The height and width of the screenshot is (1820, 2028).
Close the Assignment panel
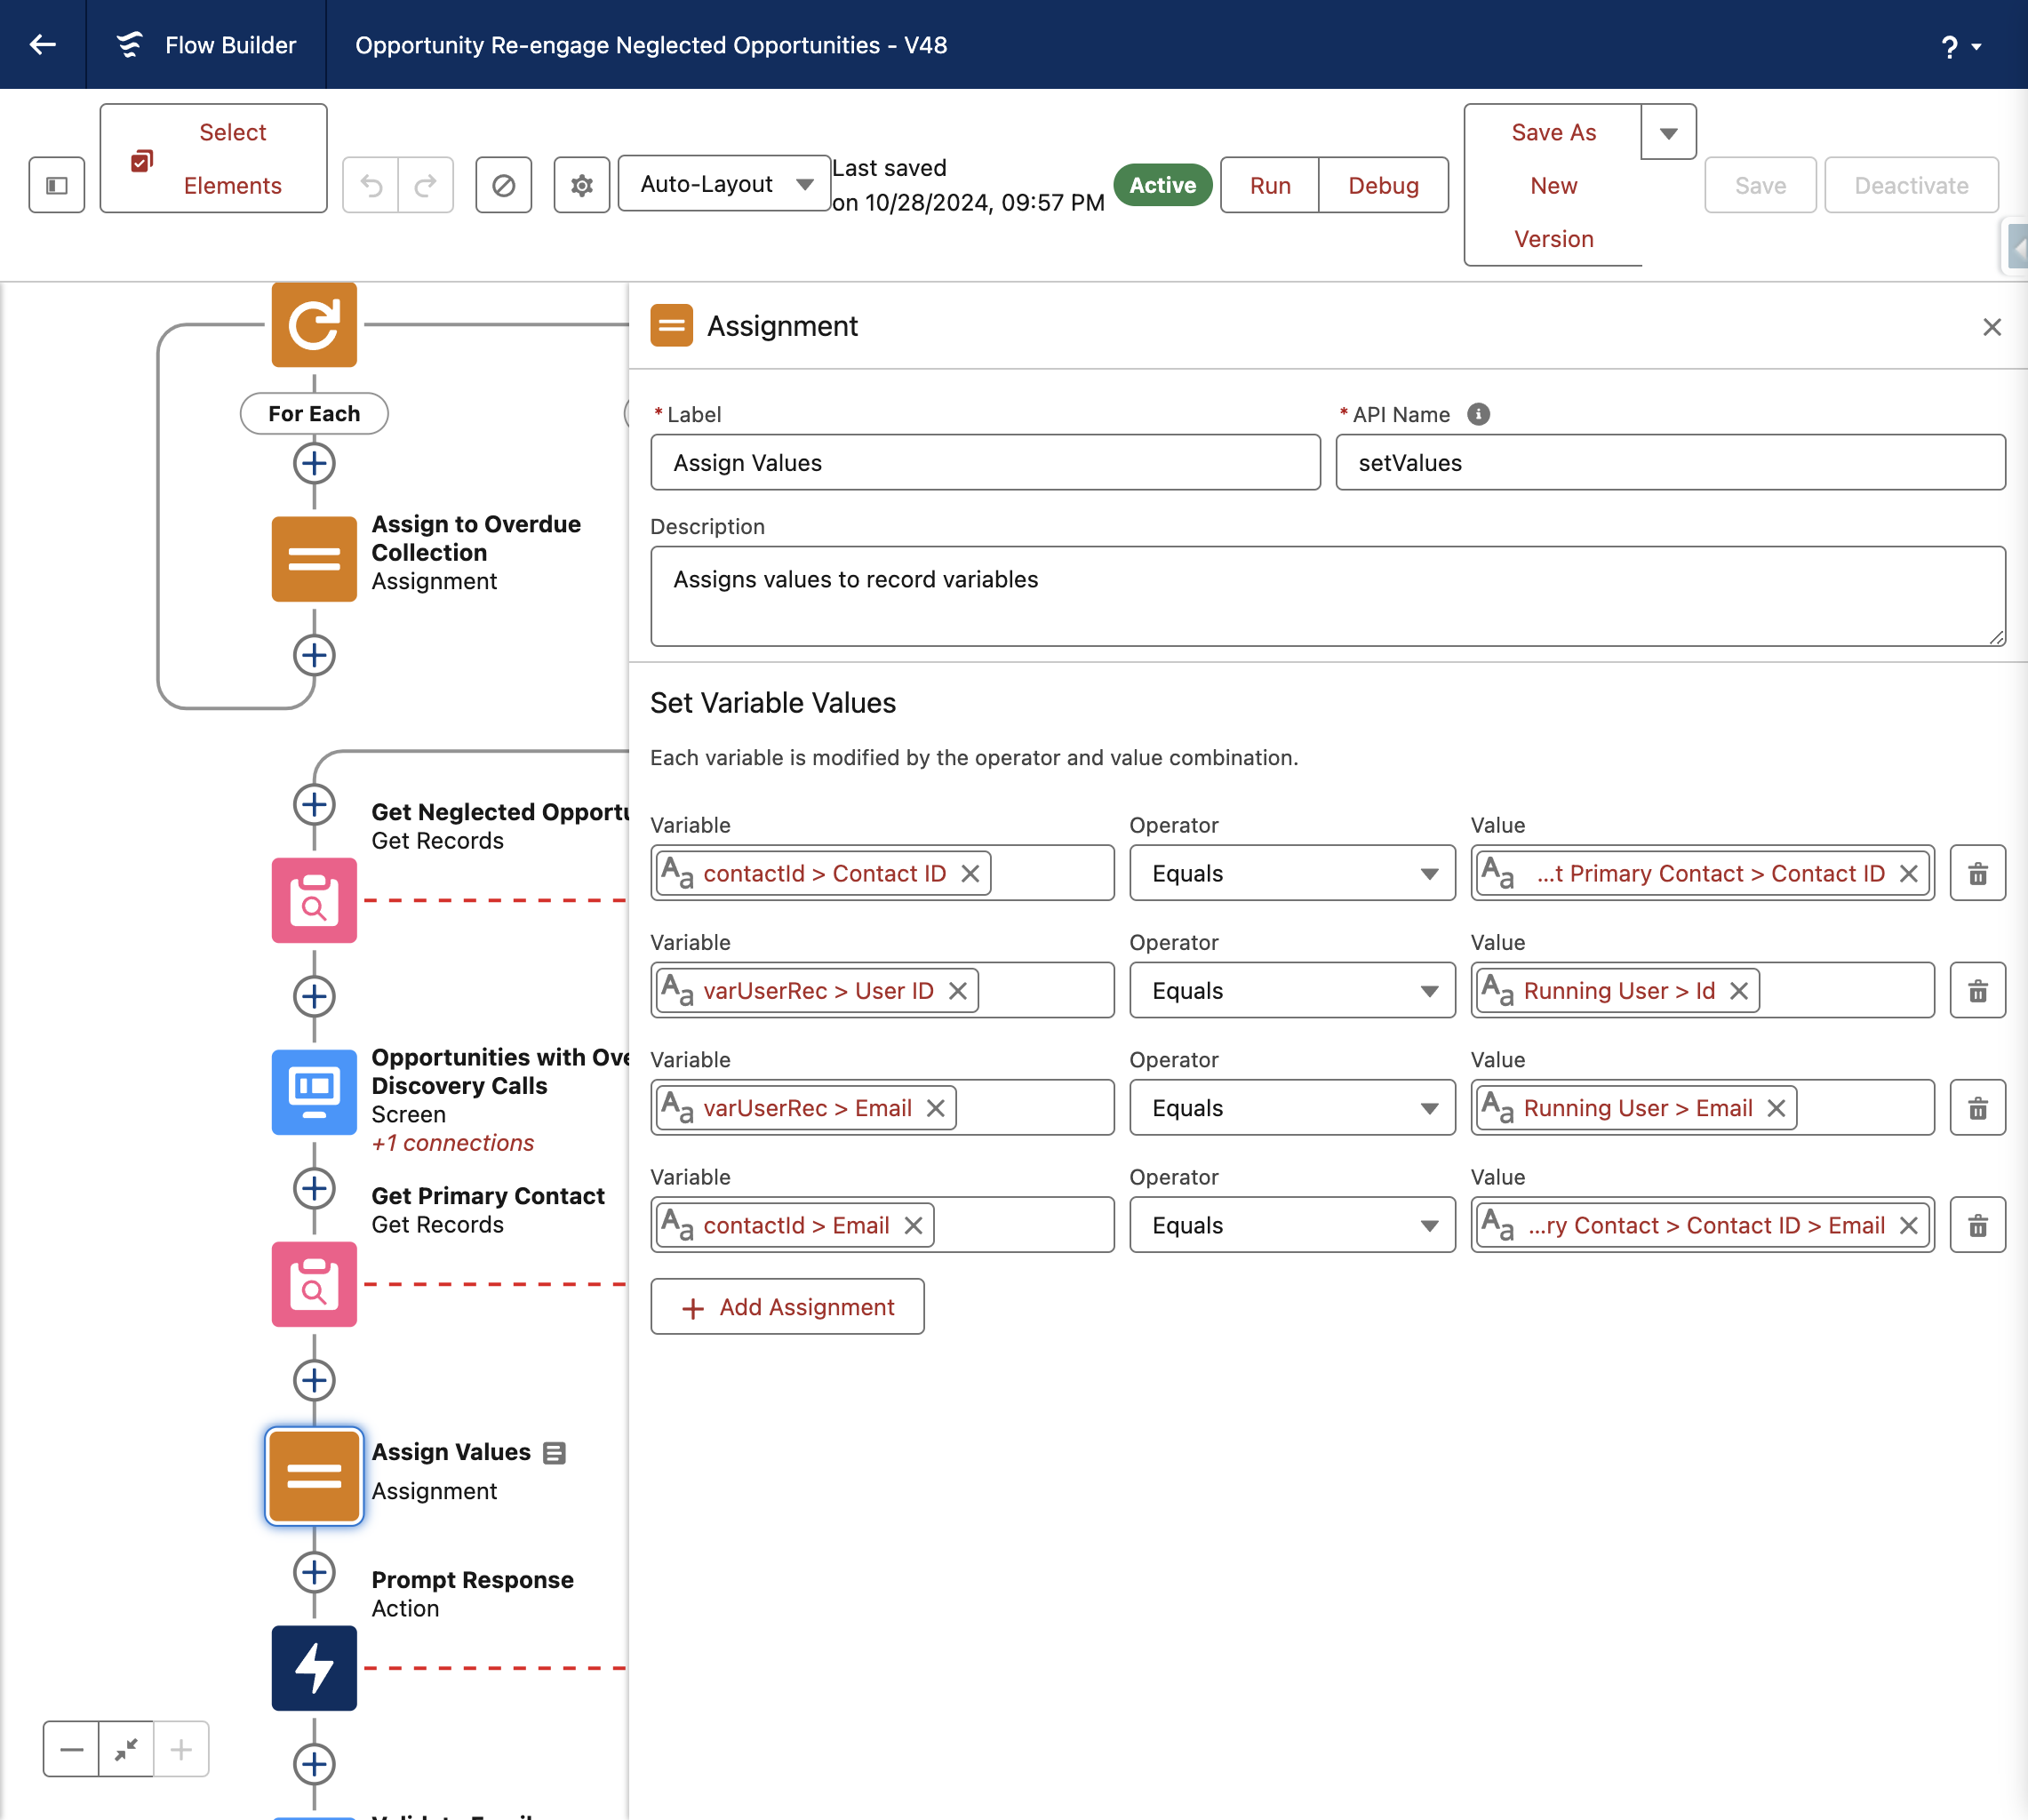click(1992, 327)
